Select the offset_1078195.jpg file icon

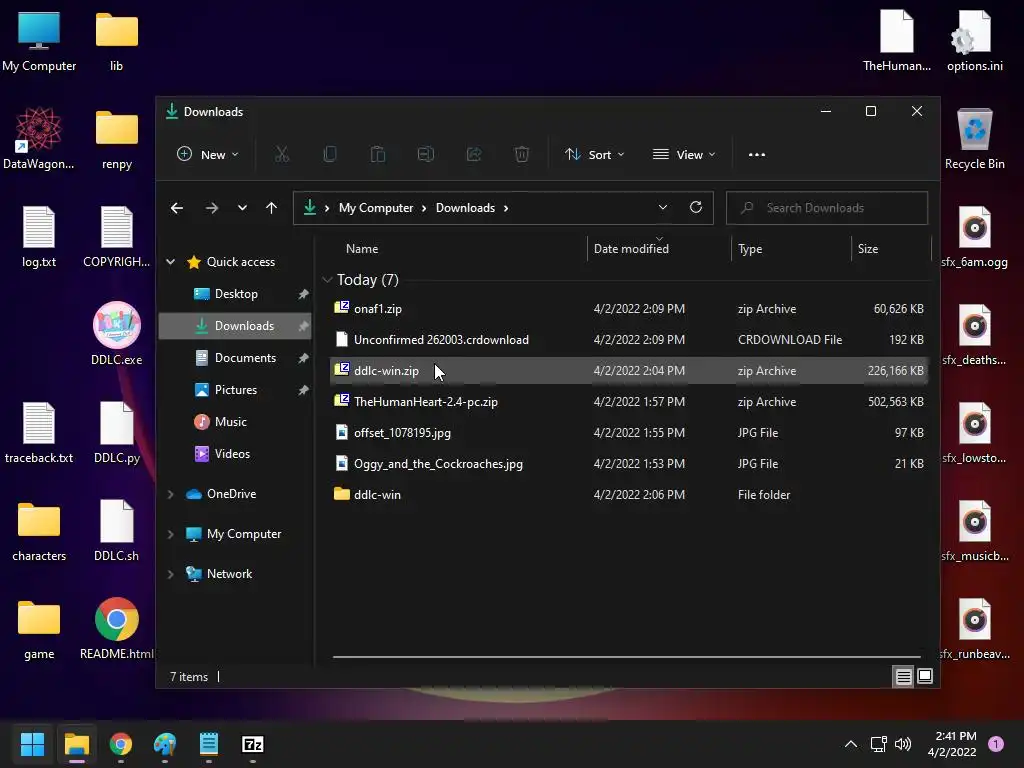(x=342, y=432)
